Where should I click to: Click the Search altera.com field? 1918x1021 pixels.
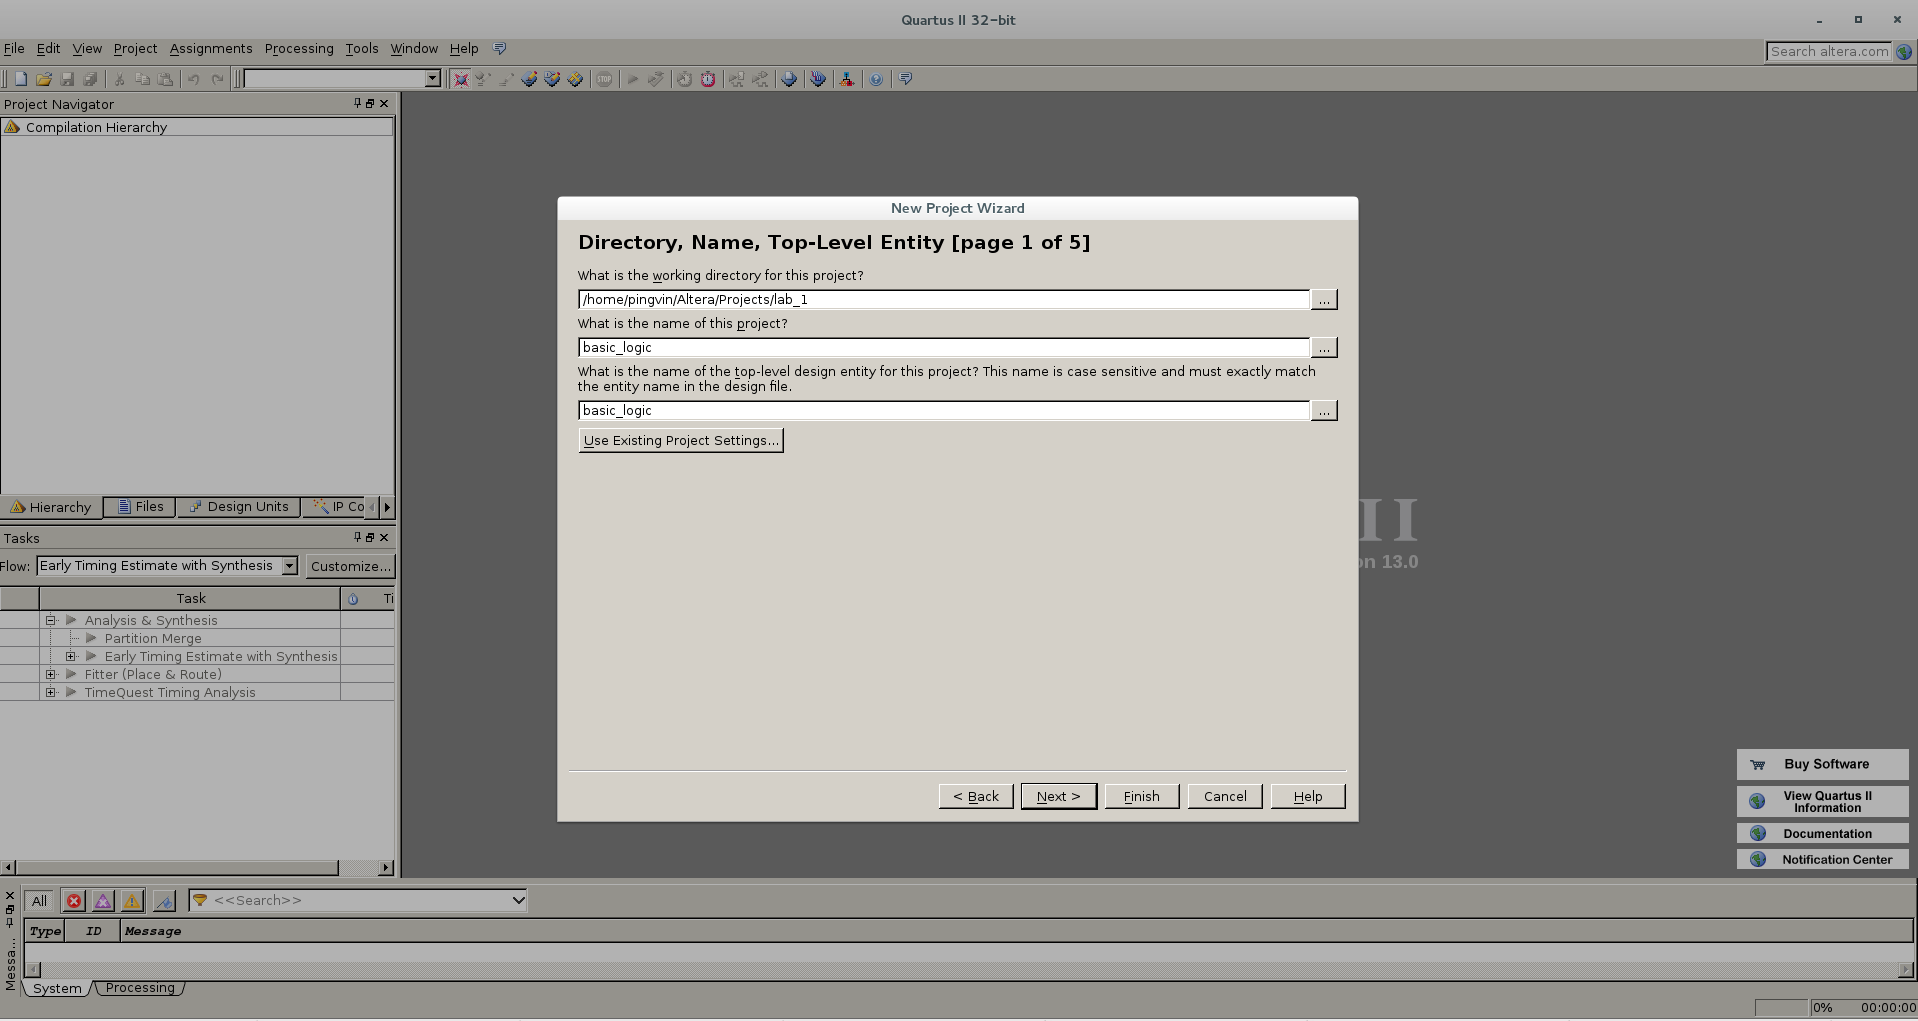click(x=1829, y=52)
